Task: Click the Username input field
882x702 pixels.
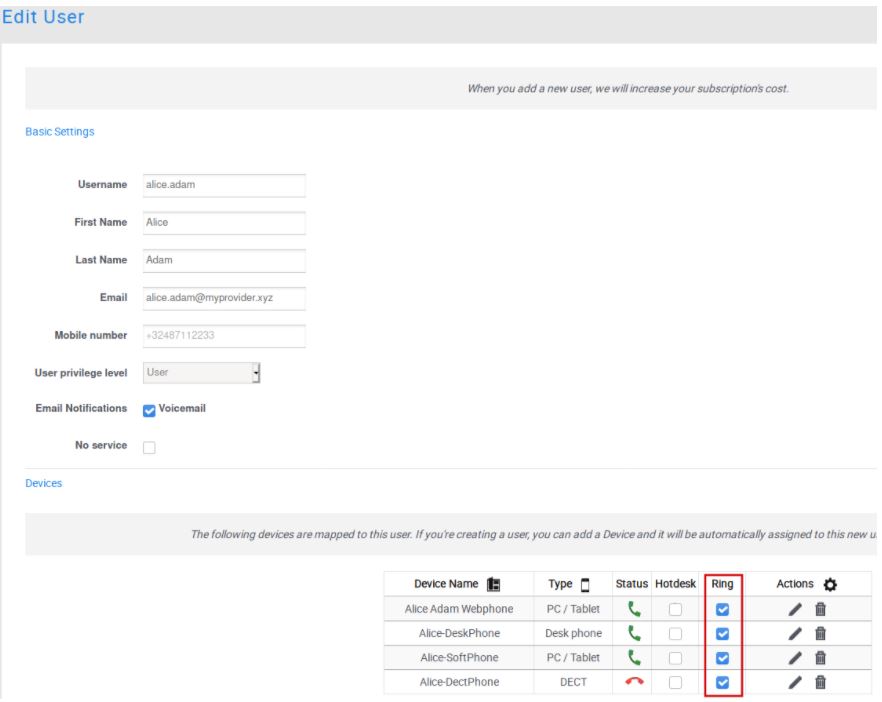Action: pyautogui.click(x=223, y=185)
